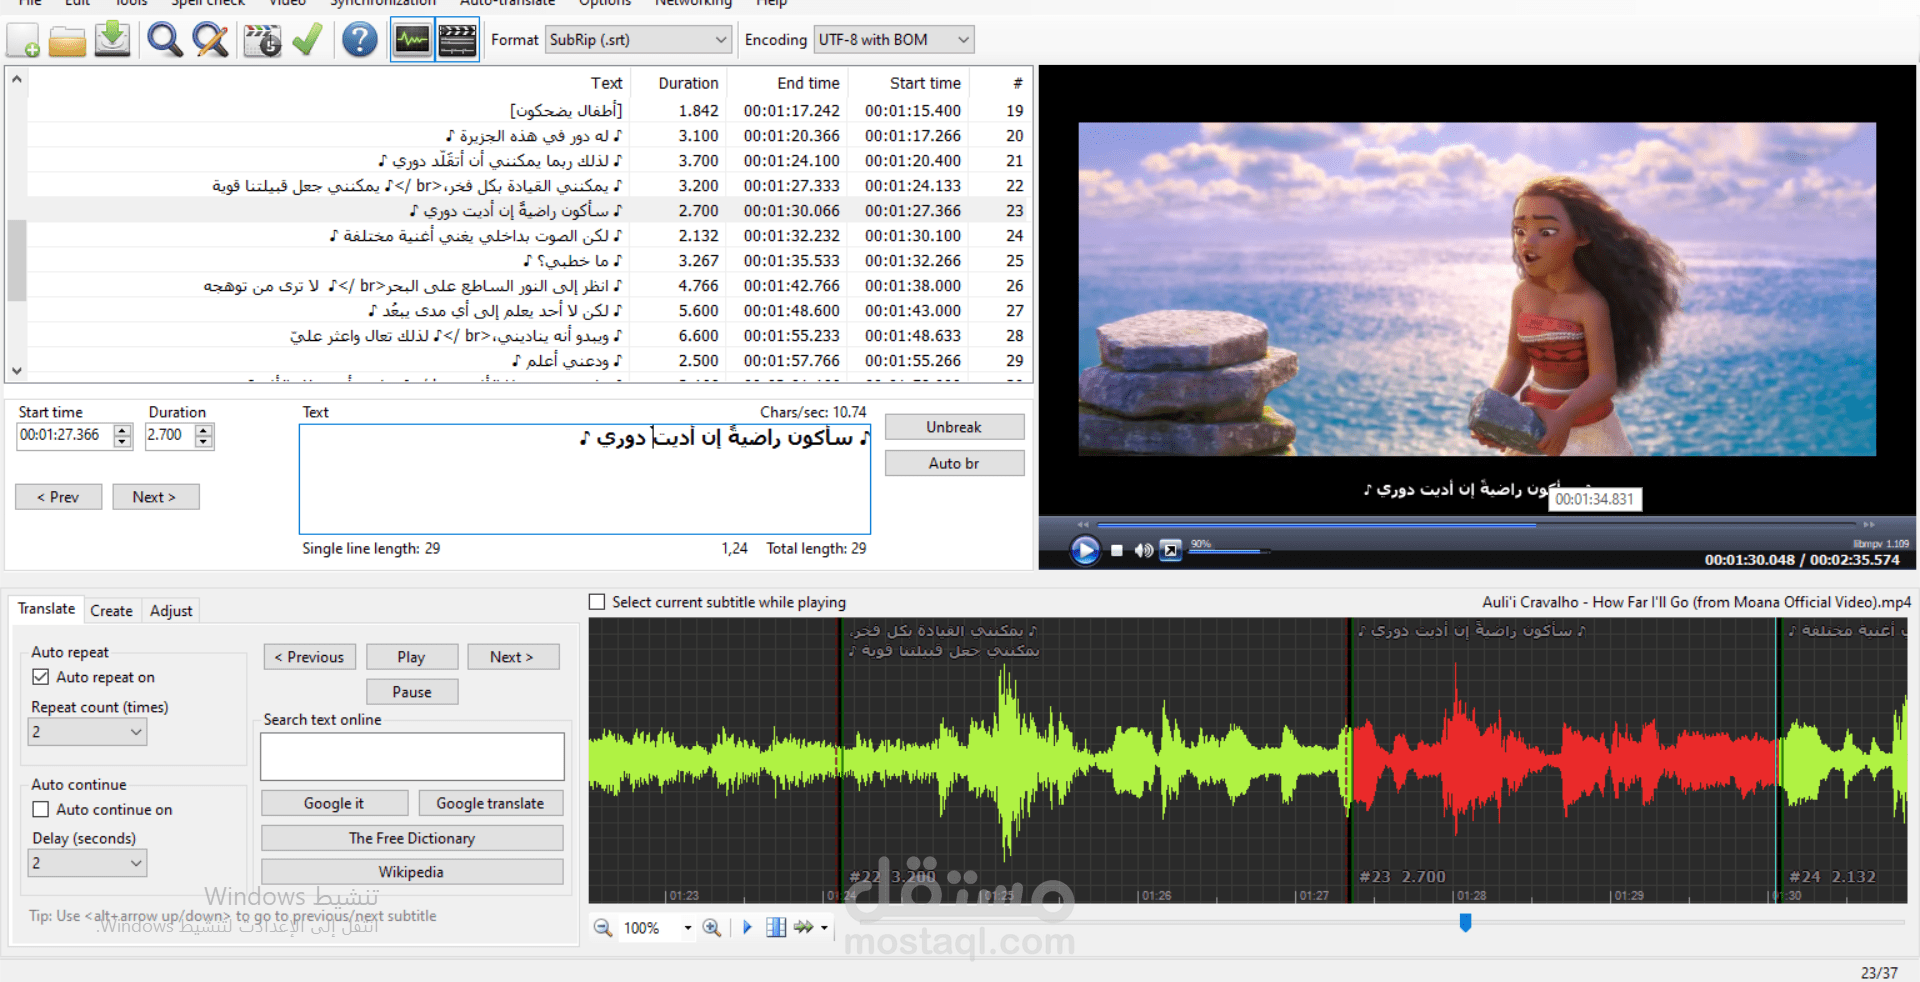Toggle the Auto repeat on checkbox
The image size is (1920, 982).
41,677
